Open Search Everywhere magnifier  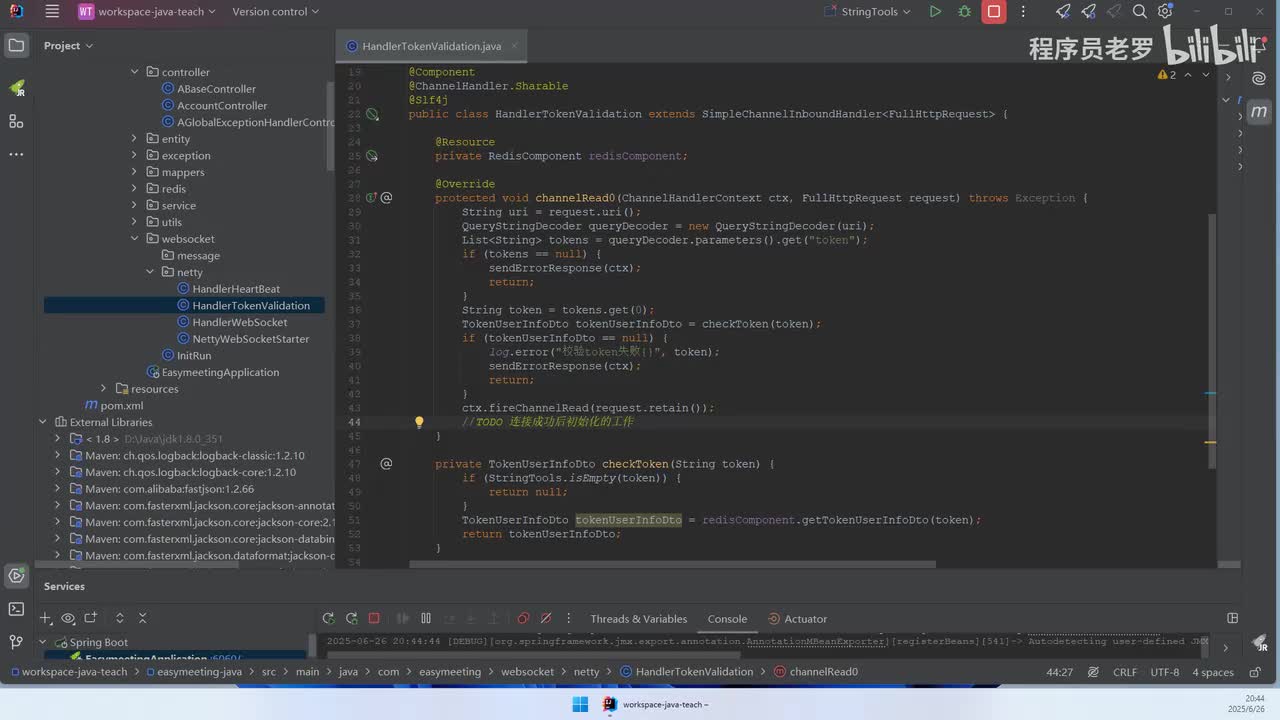pyautogui.click(x=1139, y=12)
